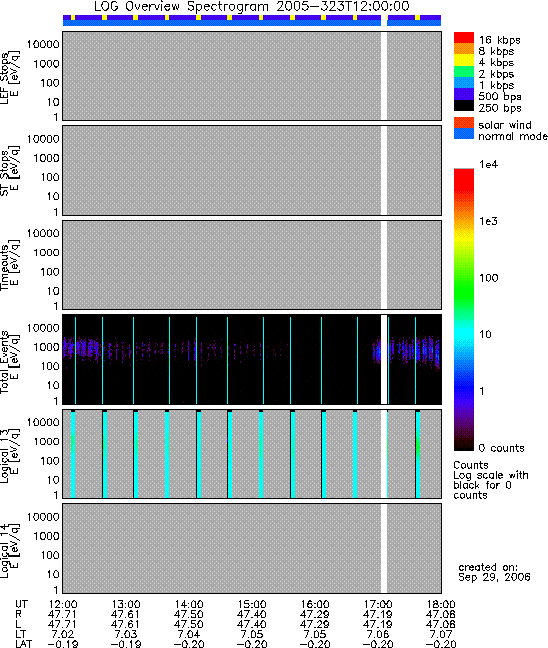
Task: Click the 'created on: Sep 29, 2006' text
Action: point(494,572)
